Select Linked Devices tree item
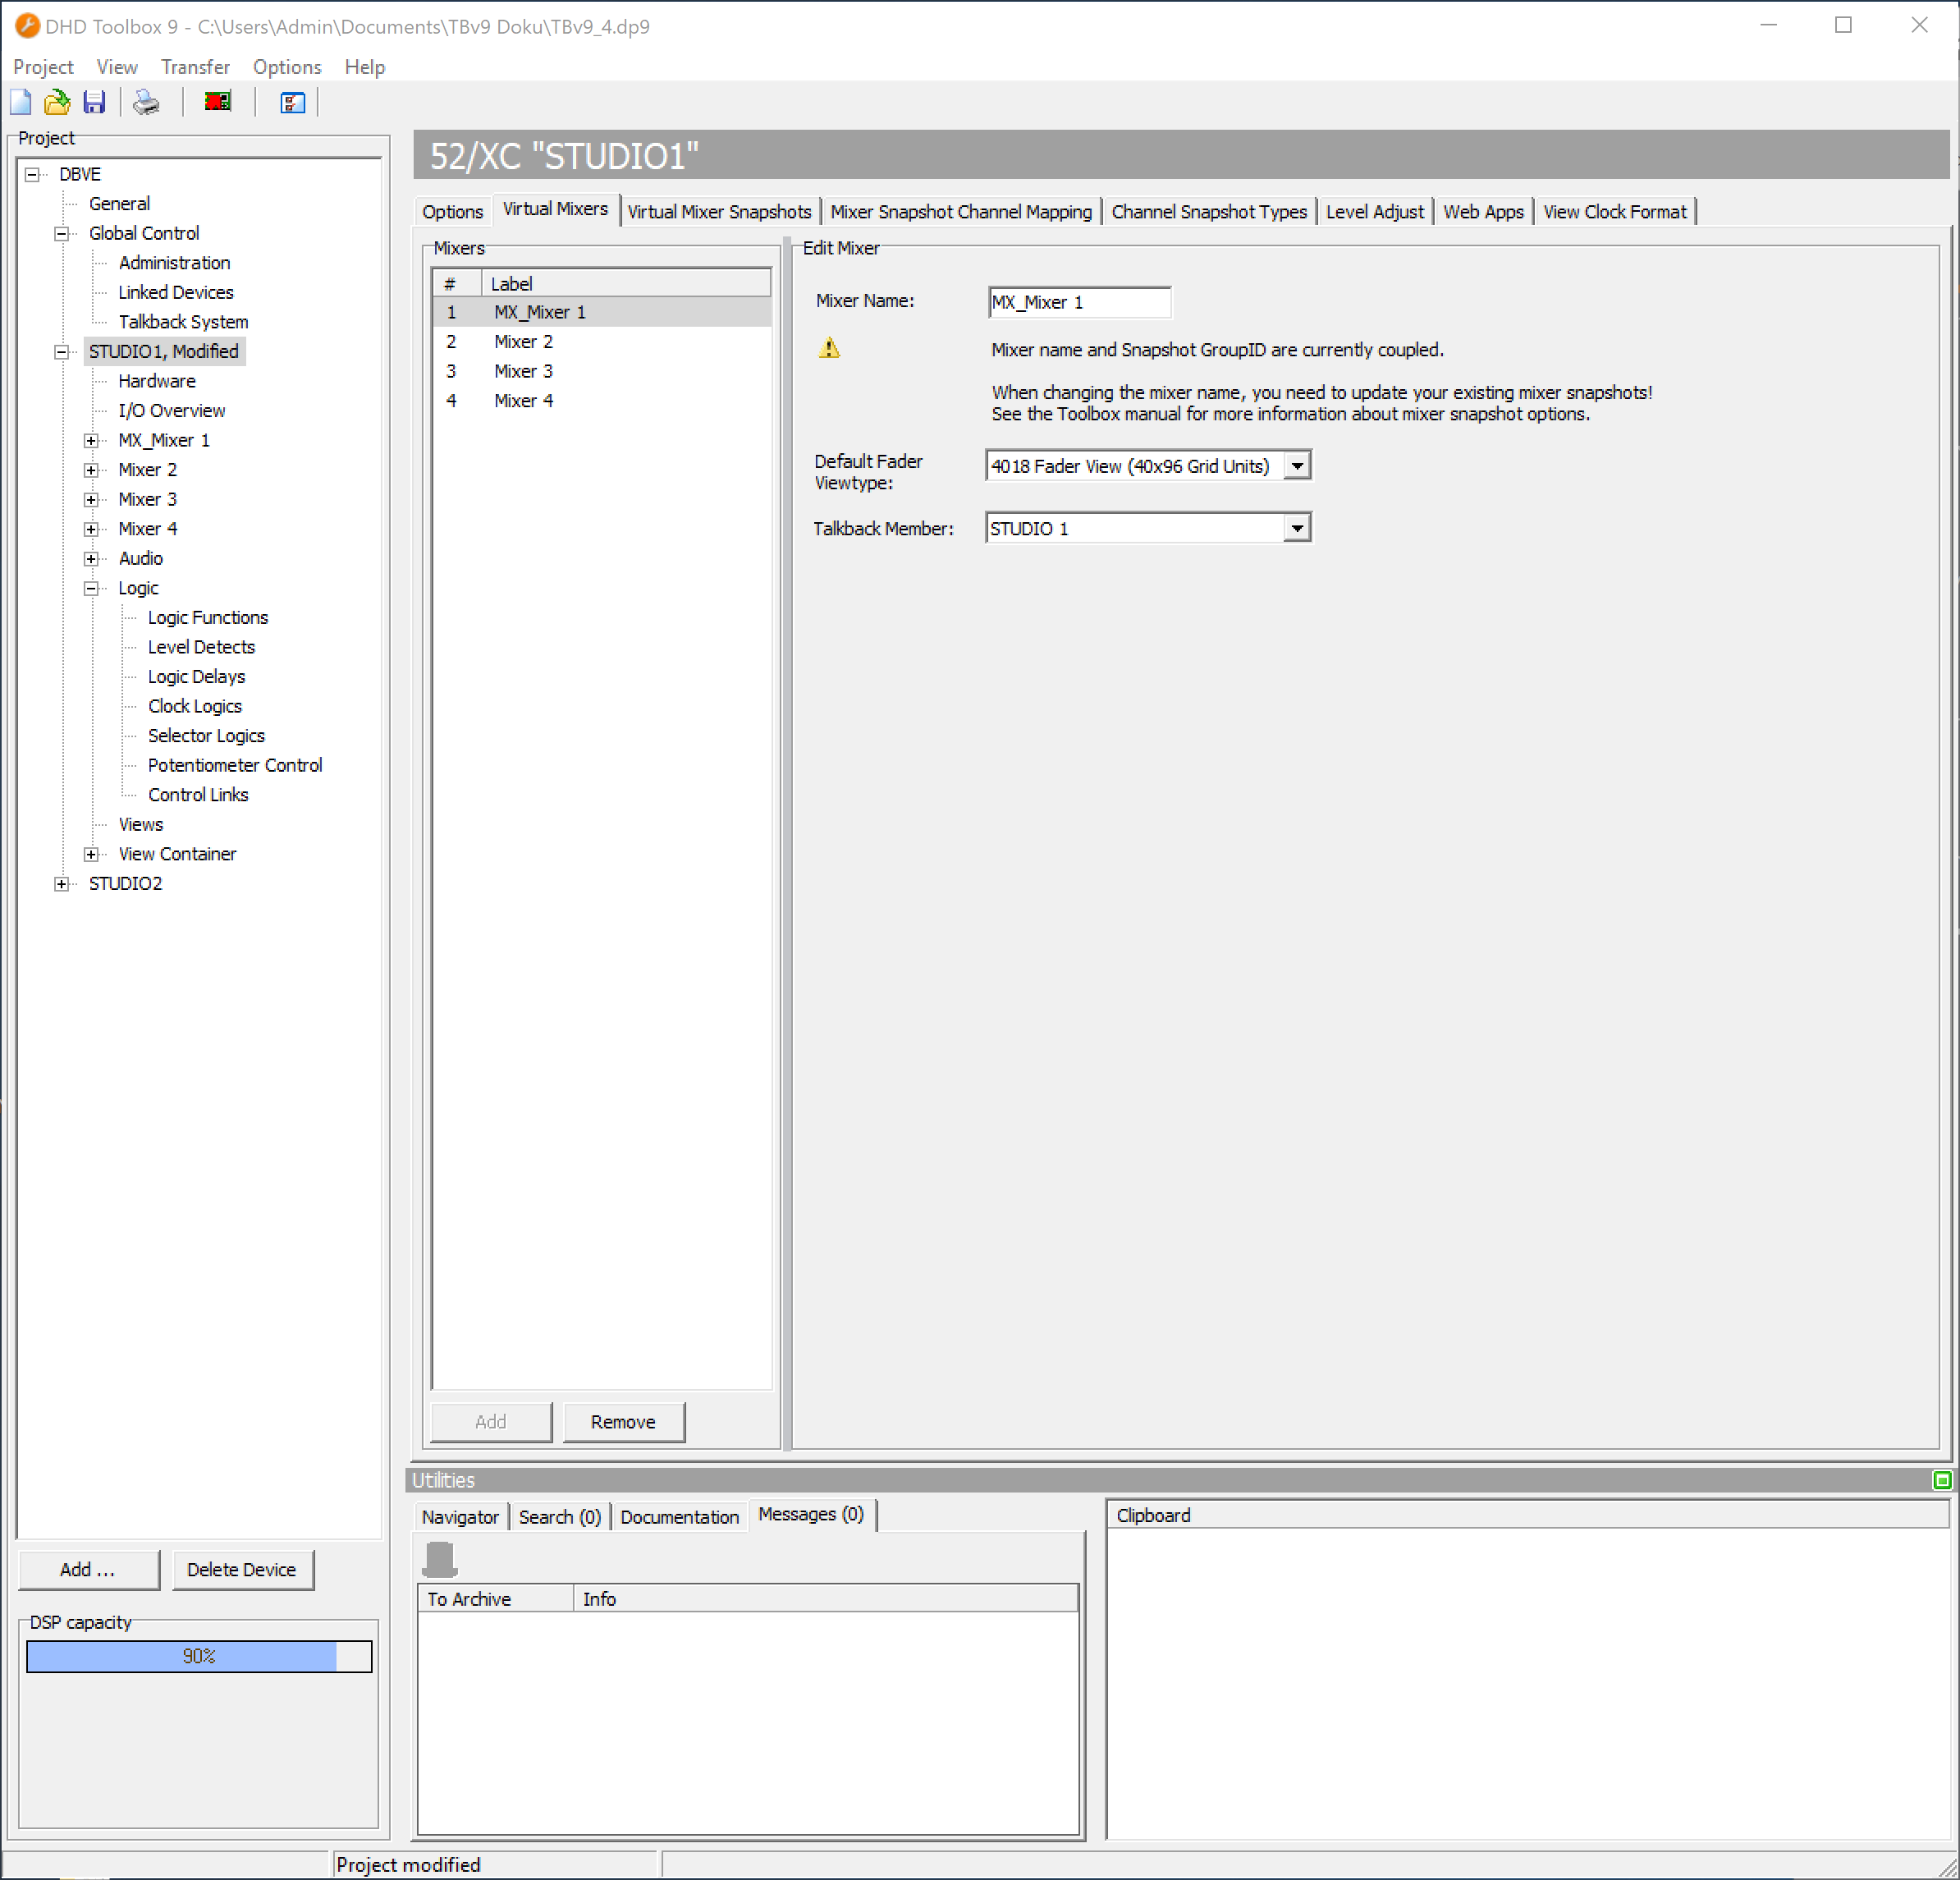This screenshot has height=1880, width=1960. click(176, 292)
